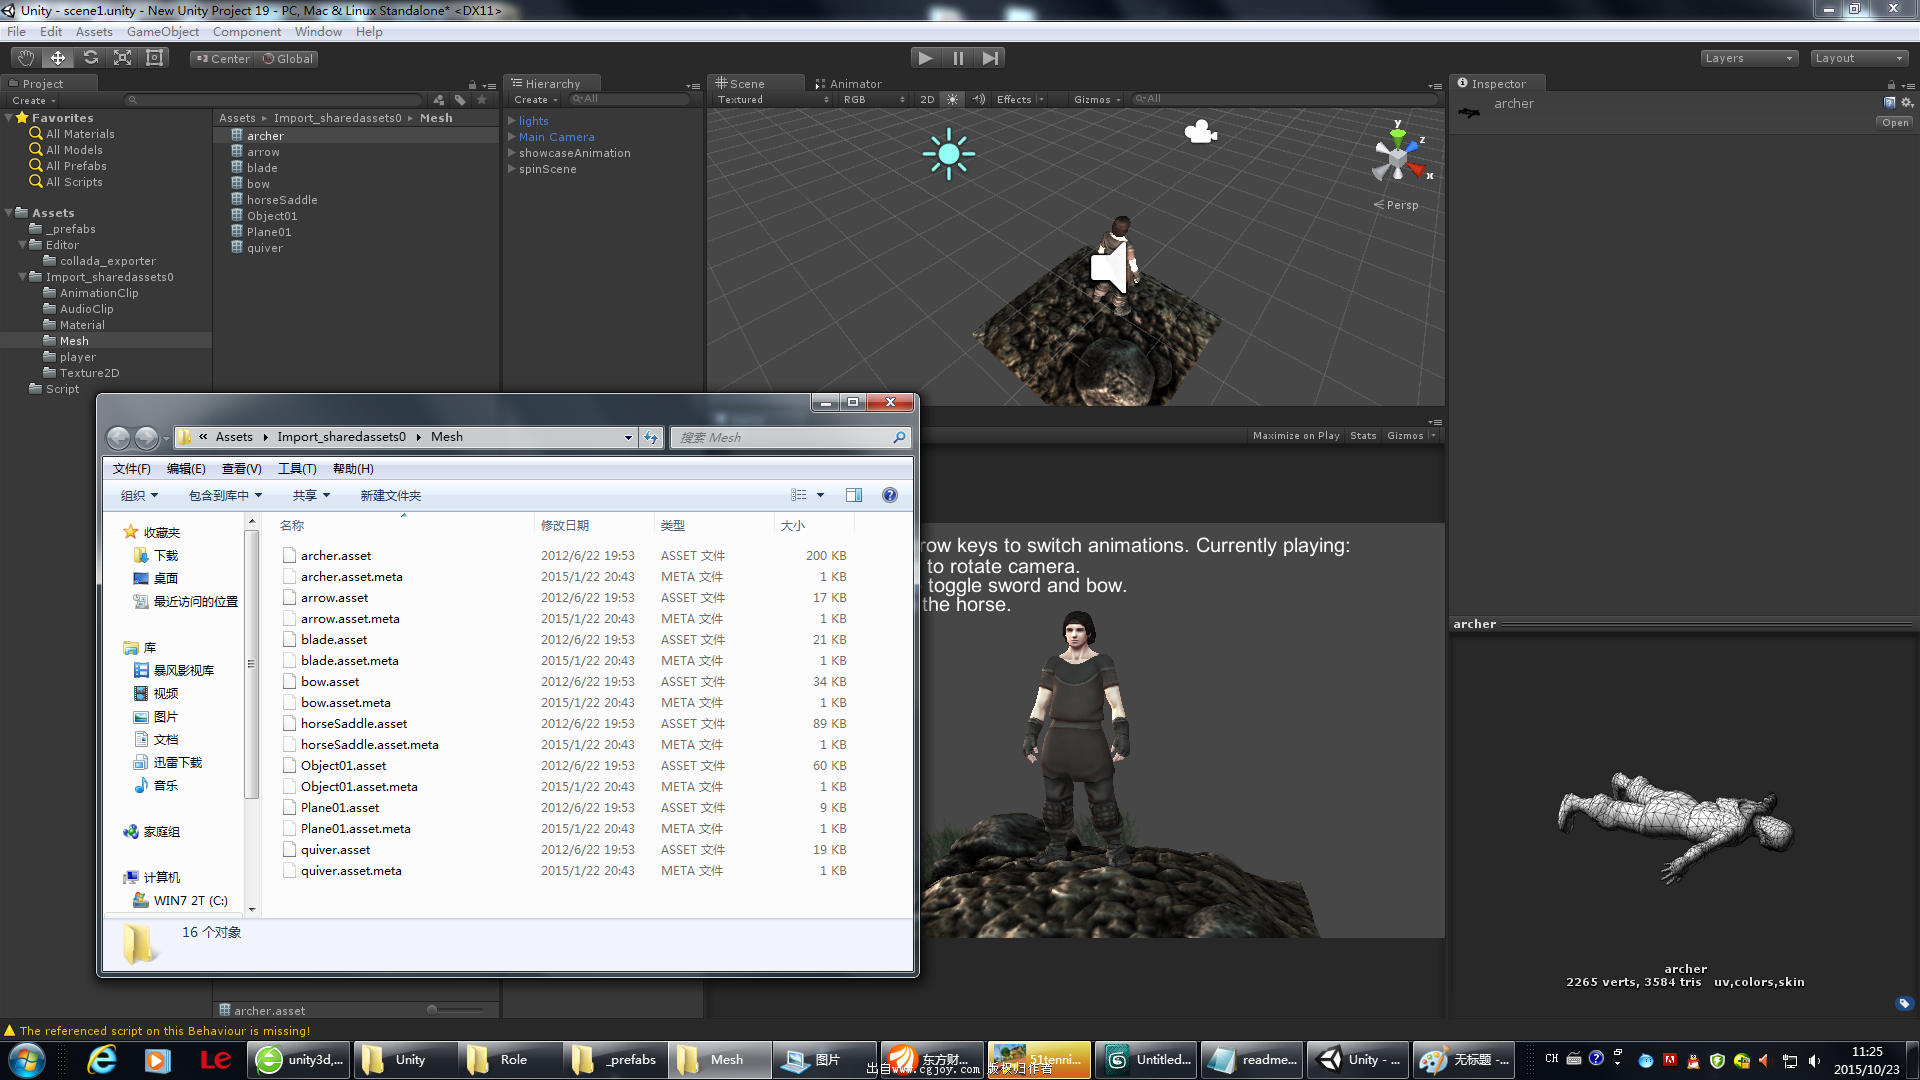
Task: Select the Hand tool in Unity toolbar
Action: click(x=26, y=58)
